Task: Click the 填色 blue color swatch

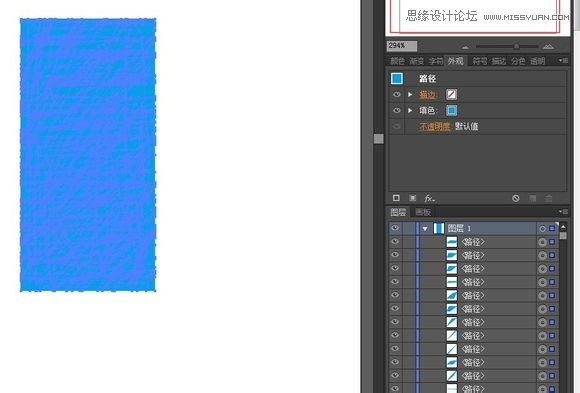Action: click(x=452, y=110)
